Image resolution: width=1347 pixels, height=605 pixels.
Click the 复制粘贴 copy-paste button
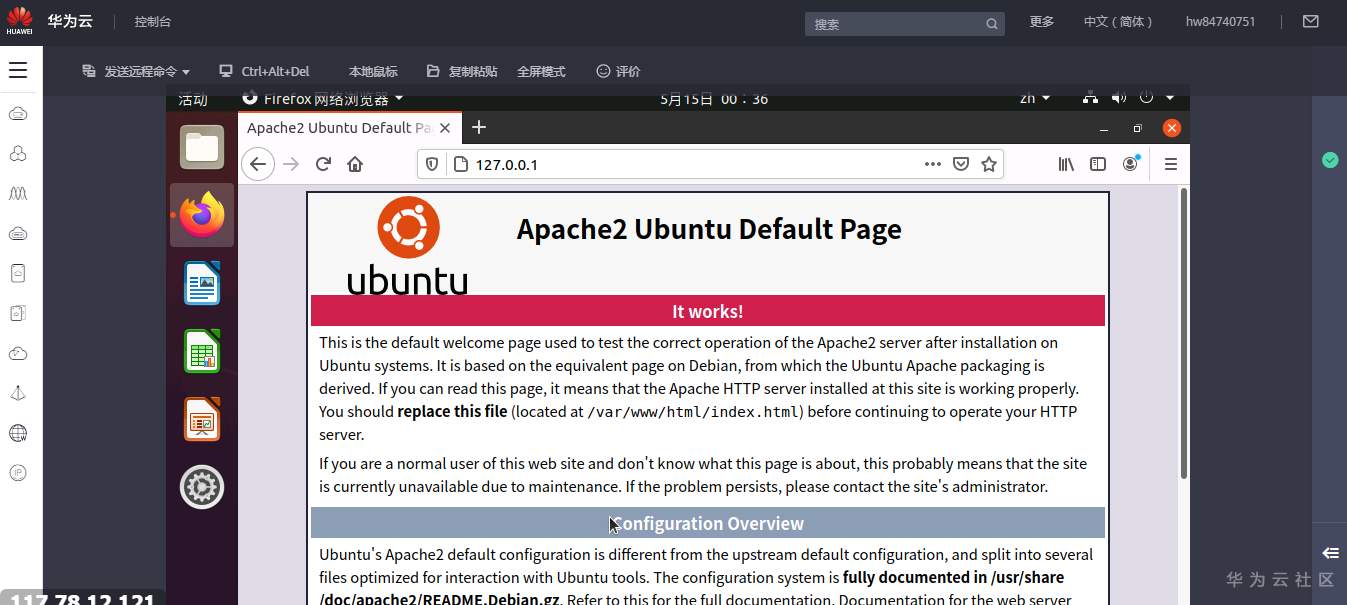click(x=462, y=71)
